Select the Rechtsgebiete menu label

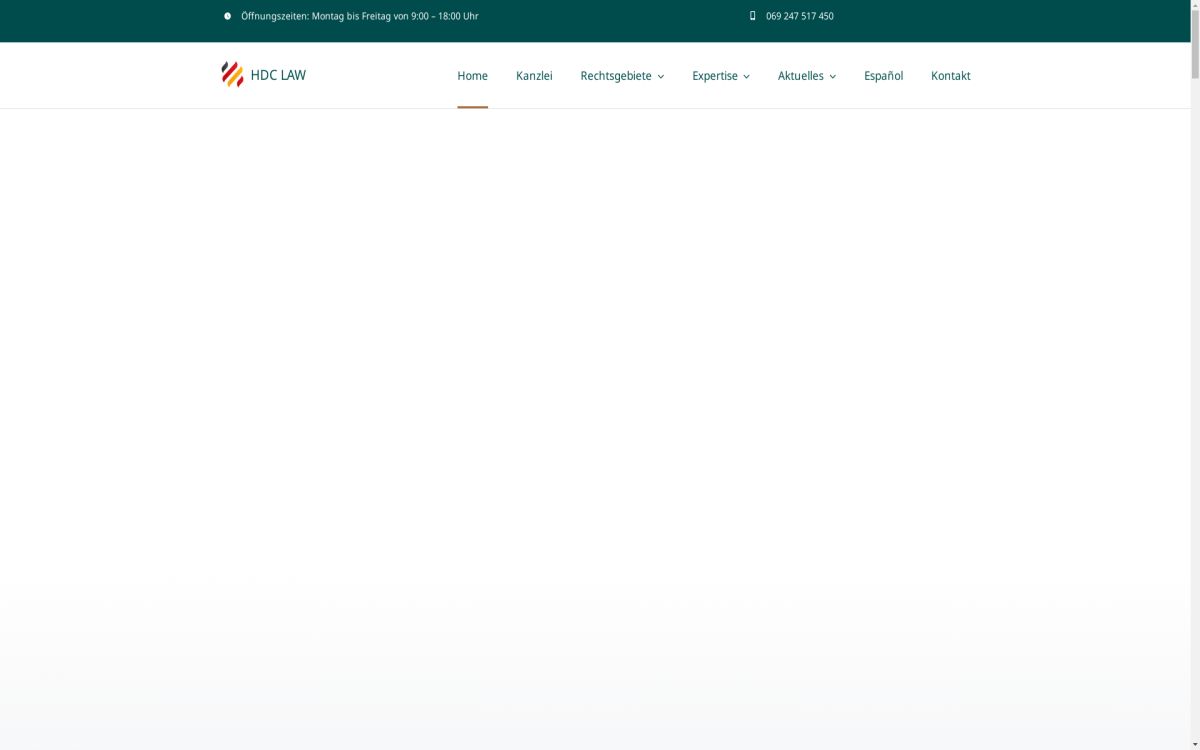[615, 76]
